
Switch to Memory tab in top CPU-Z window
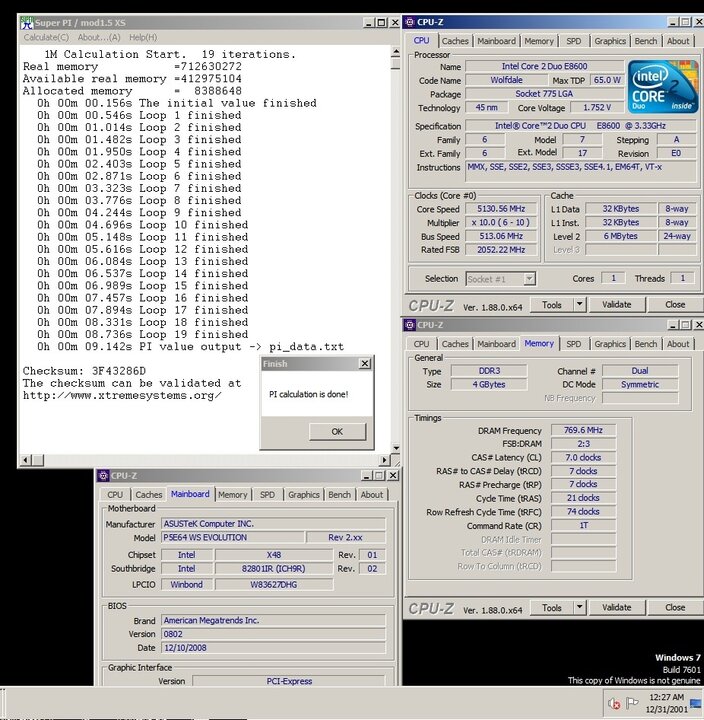click(539, 41)
